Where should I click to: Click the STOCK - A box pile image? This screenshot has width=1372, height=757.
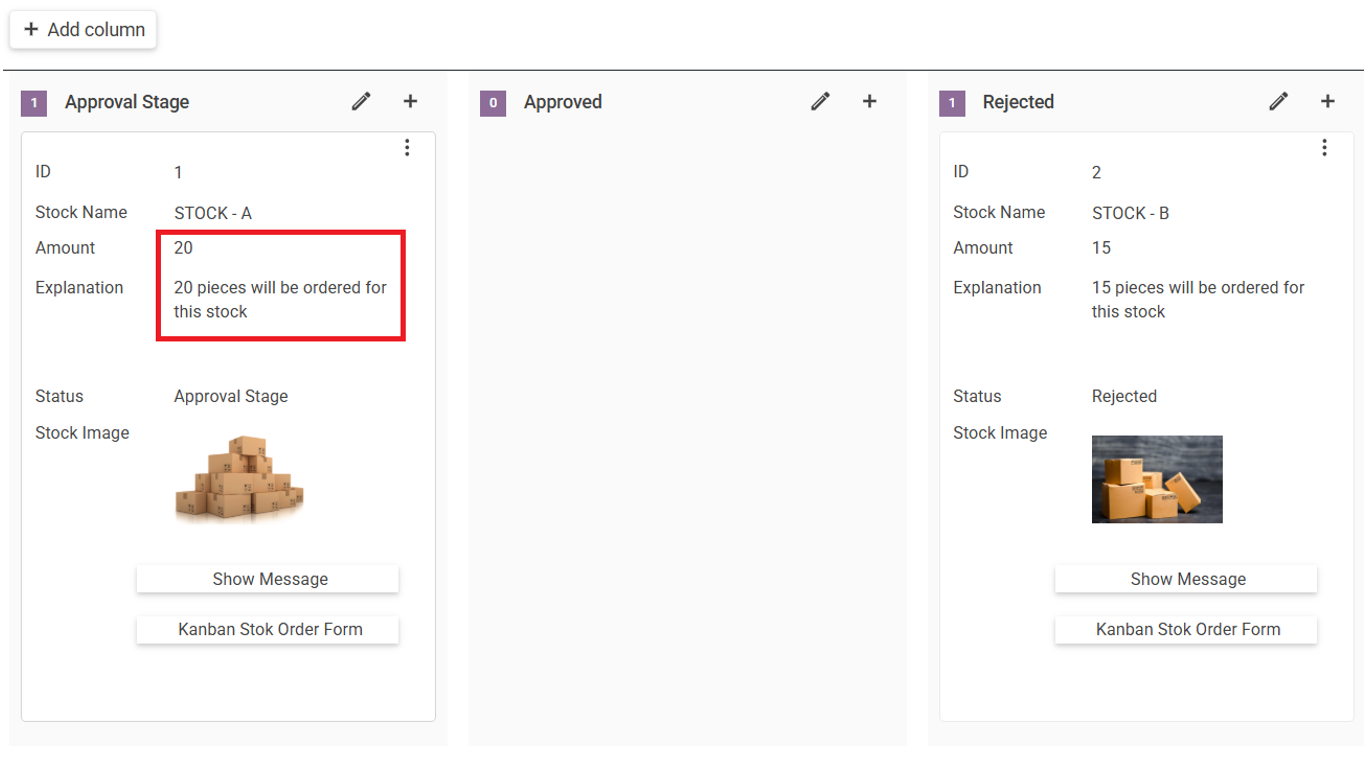coord(239,479)
